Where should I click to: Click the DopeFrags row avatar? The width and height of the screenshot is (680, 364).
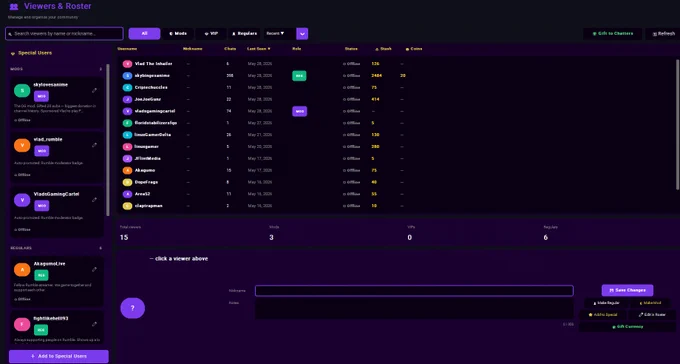coord(127,182)
